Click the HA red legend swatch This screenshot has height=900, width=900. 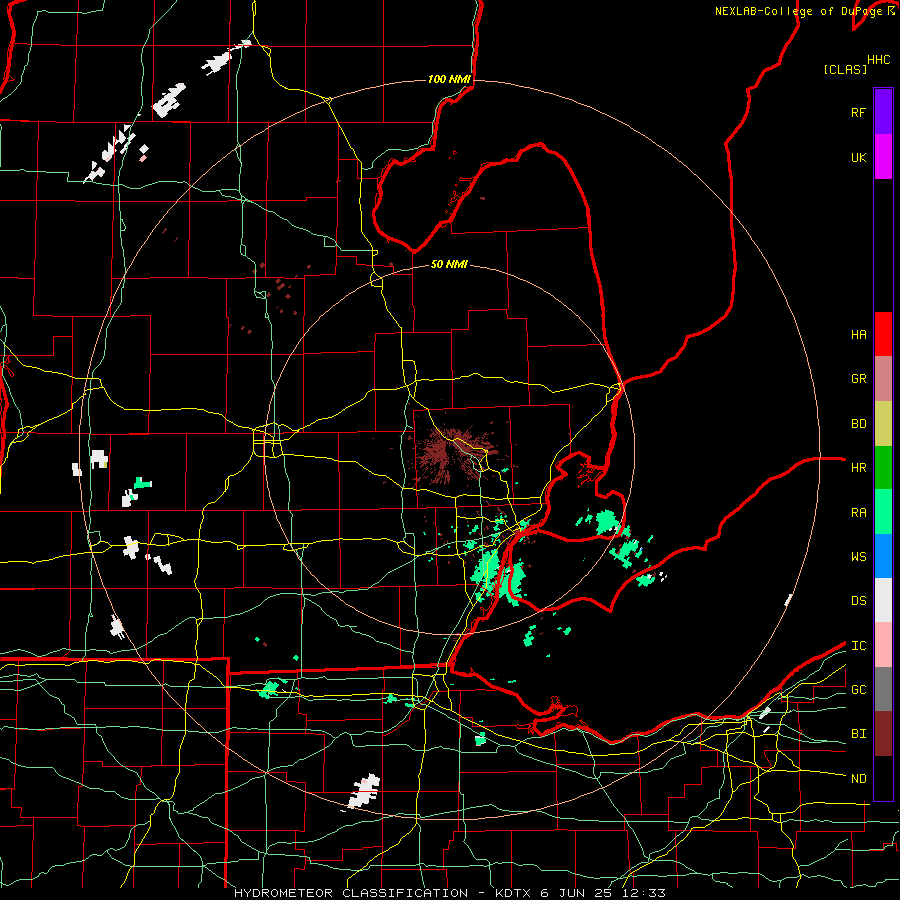883,334
